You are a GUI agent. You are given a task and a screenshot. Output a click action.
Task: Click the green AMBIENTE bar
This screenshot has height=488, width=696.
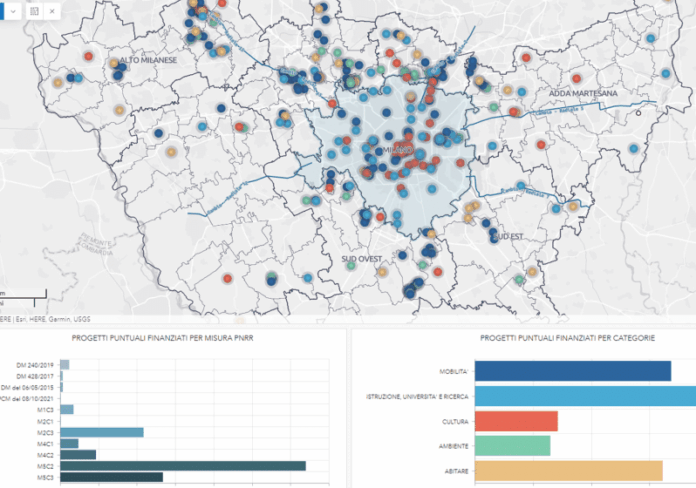pos(512,446)
